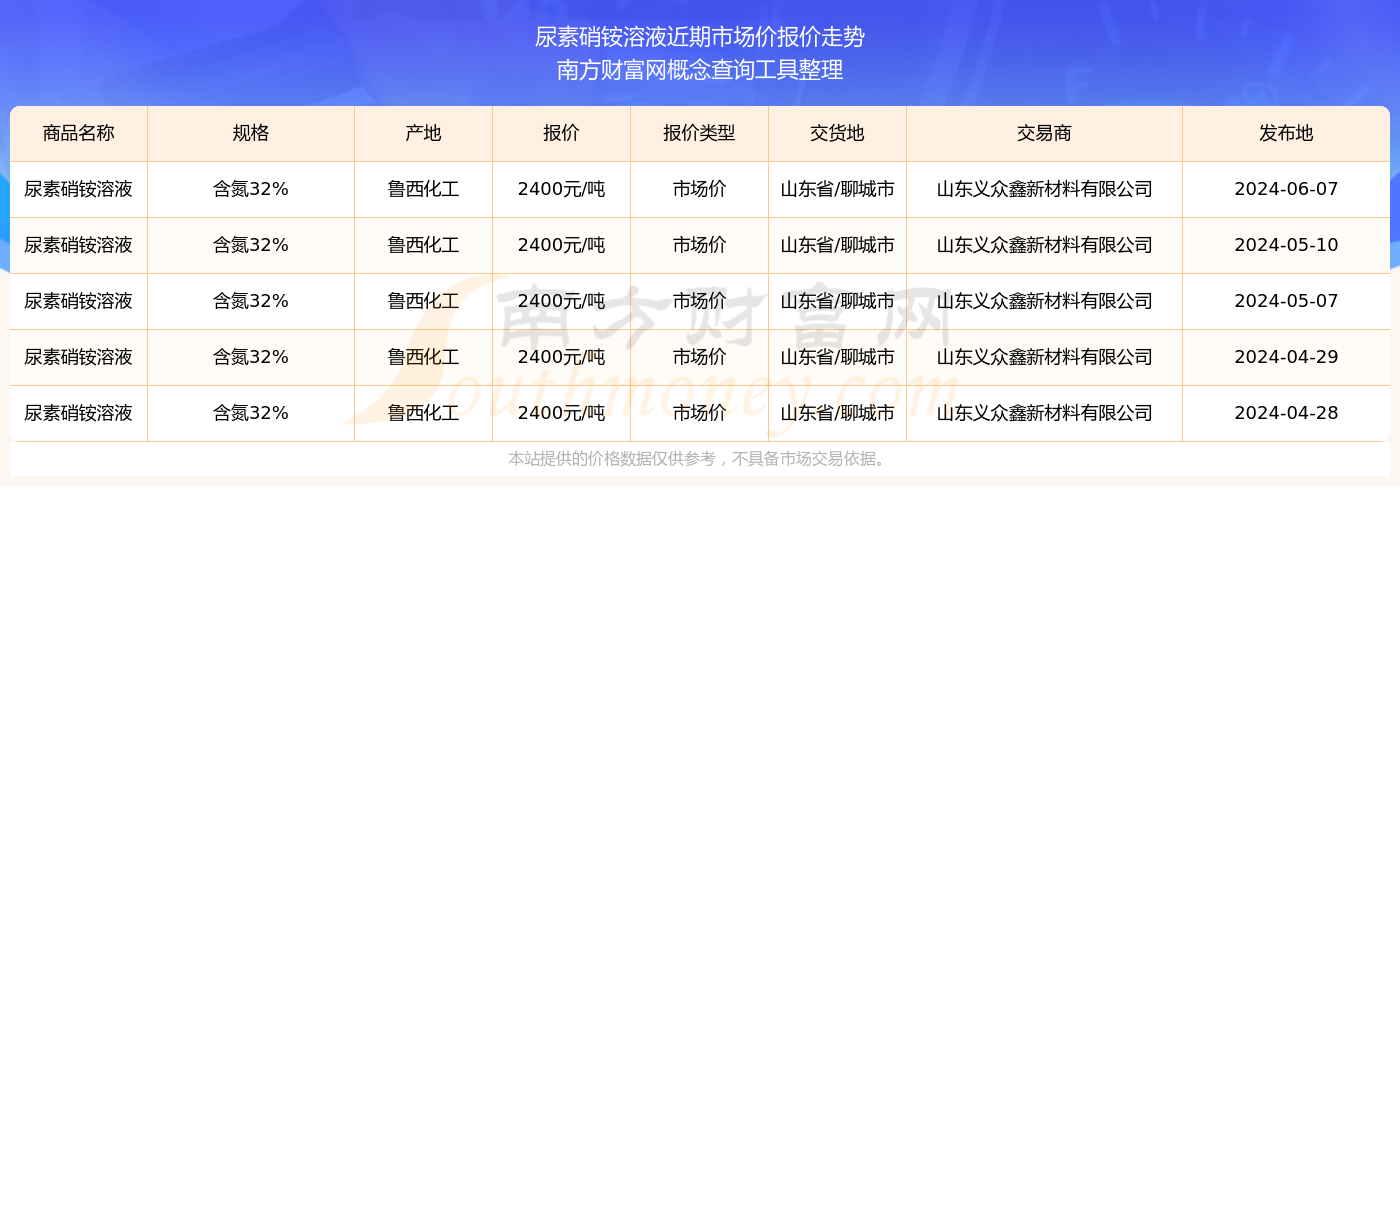This screenshot has width=1400, height=1205.
Task: Select the date 2024-04-28
Action: [x=1286, y=413]
